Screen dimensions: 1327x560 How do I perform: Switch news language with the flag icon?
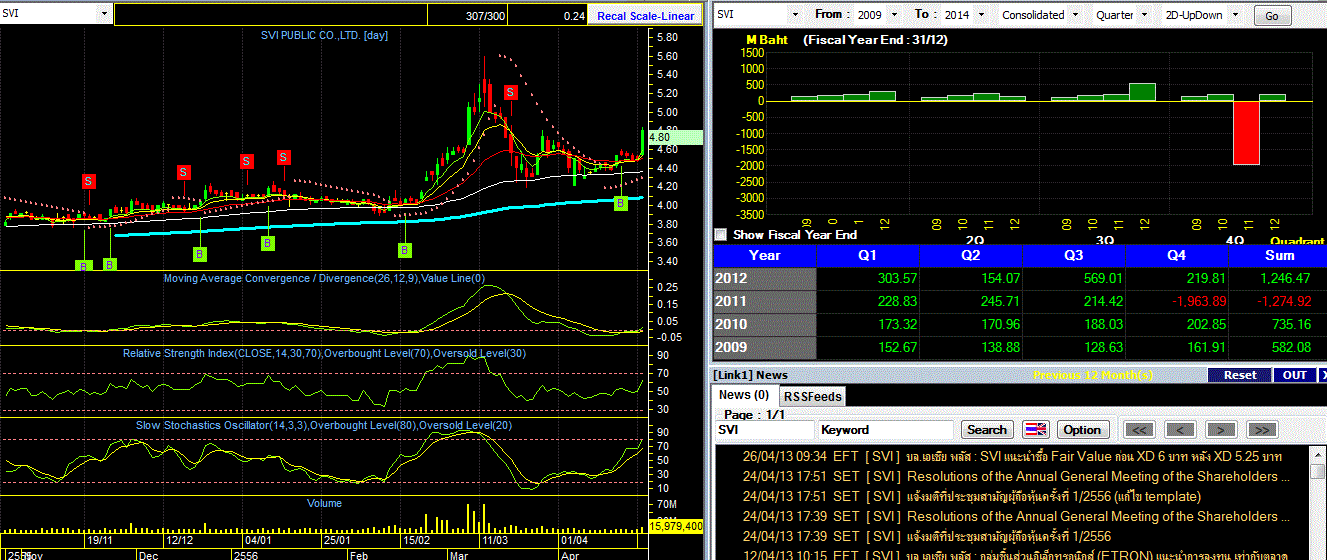pyautogui.click(x=1035, y=430)
